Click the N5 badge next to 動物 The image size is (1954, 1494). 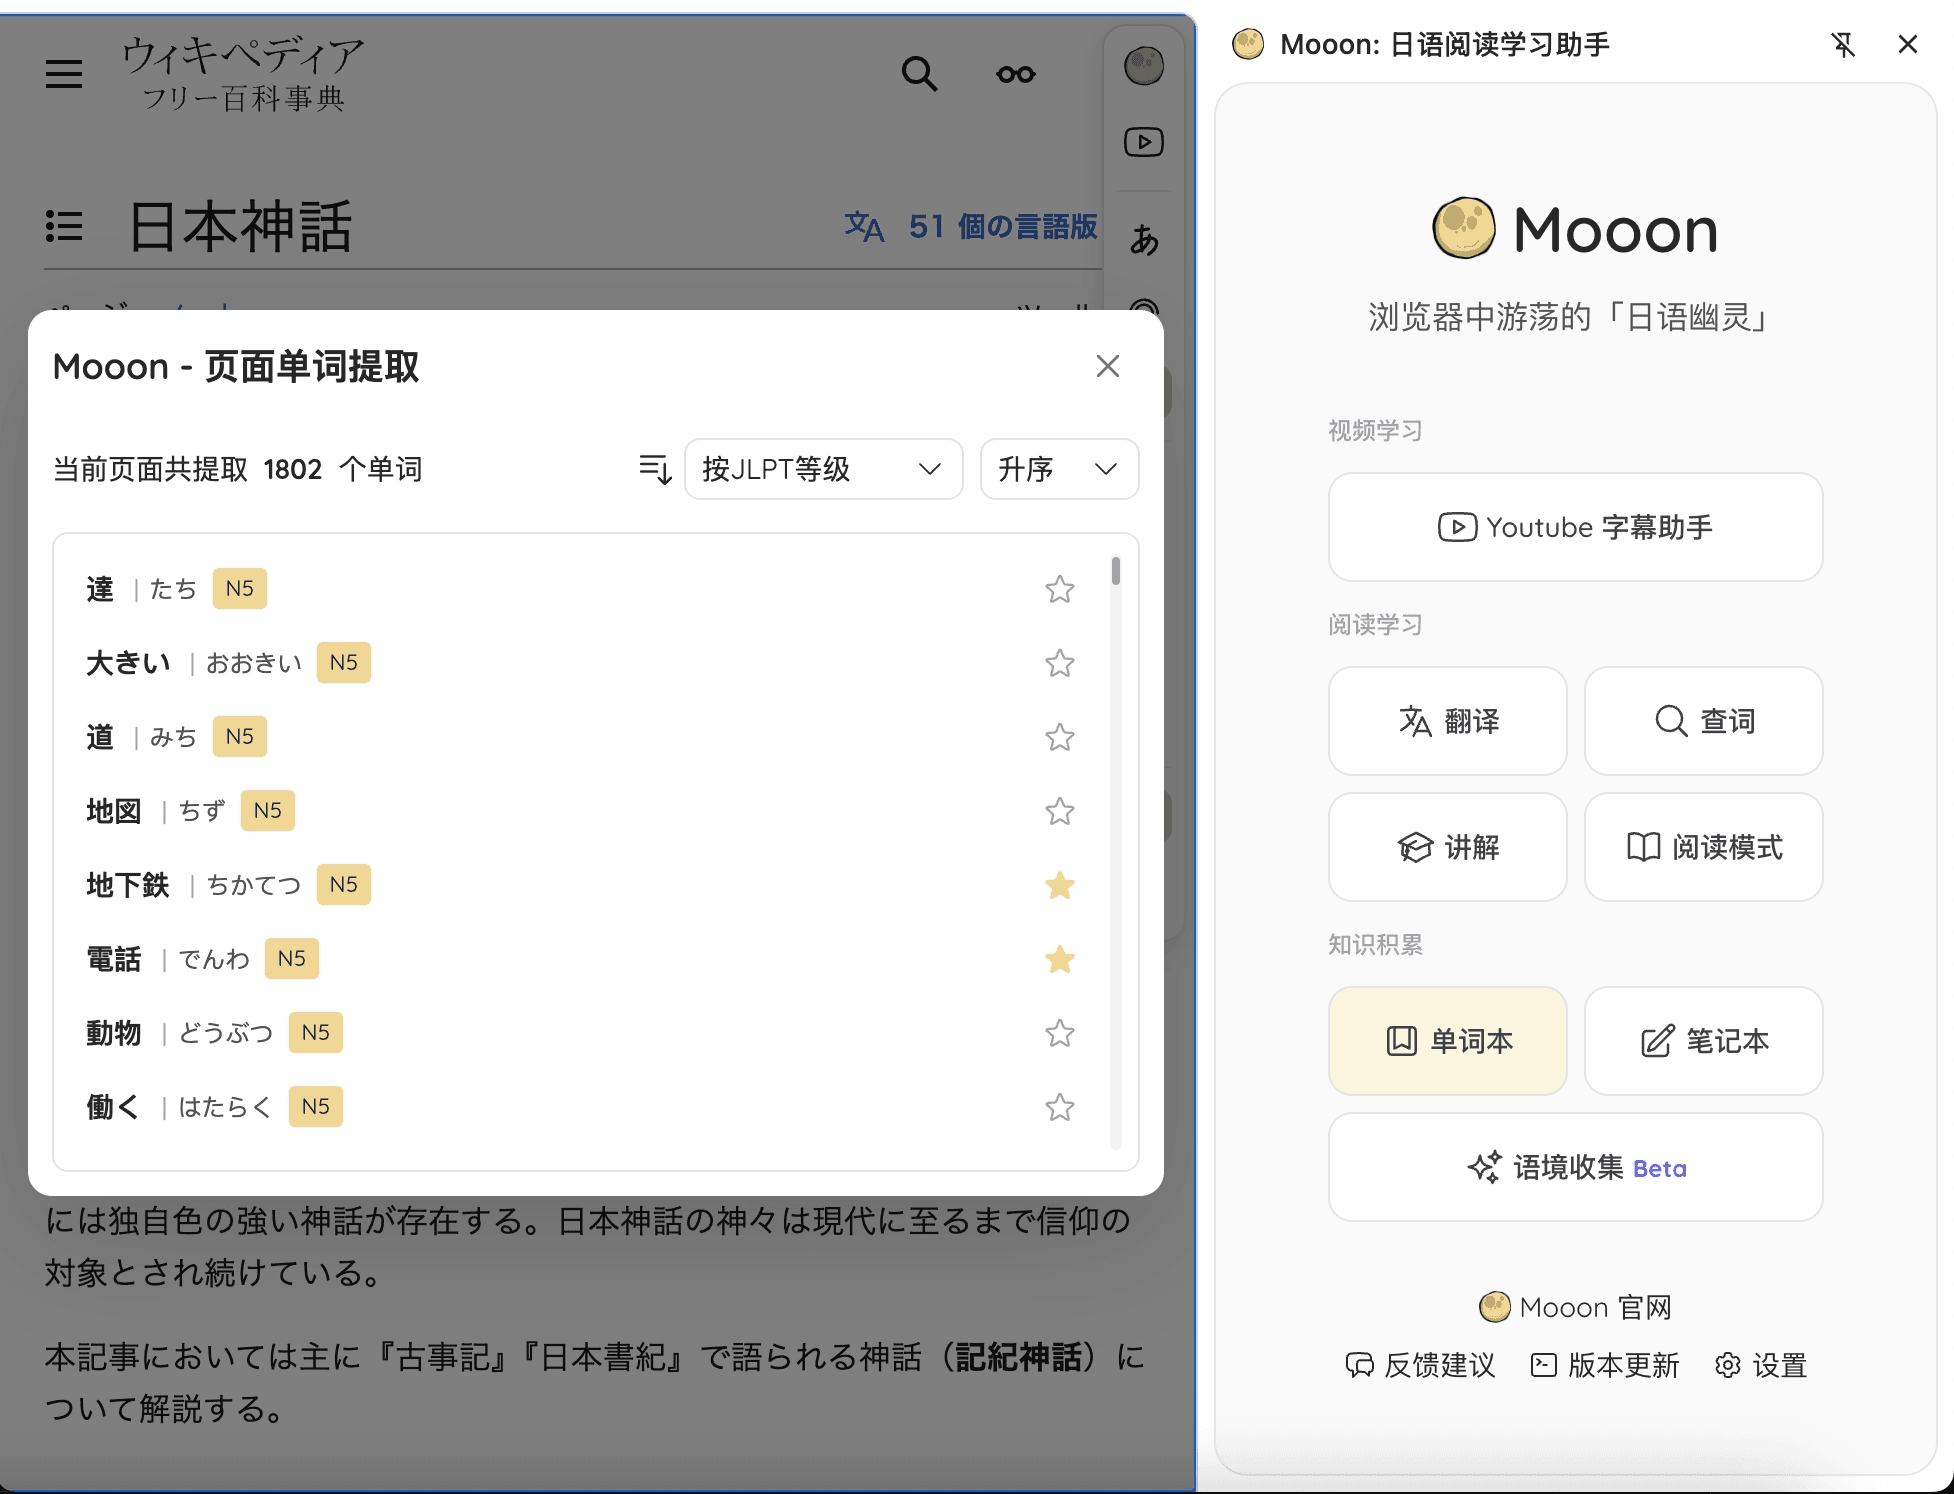point(316,1033)
